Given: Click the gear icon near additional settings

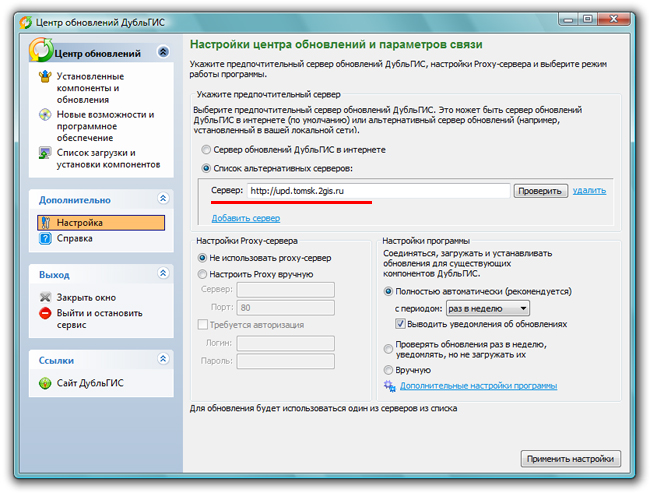Looking at the screenshot, I should point(390,386).
